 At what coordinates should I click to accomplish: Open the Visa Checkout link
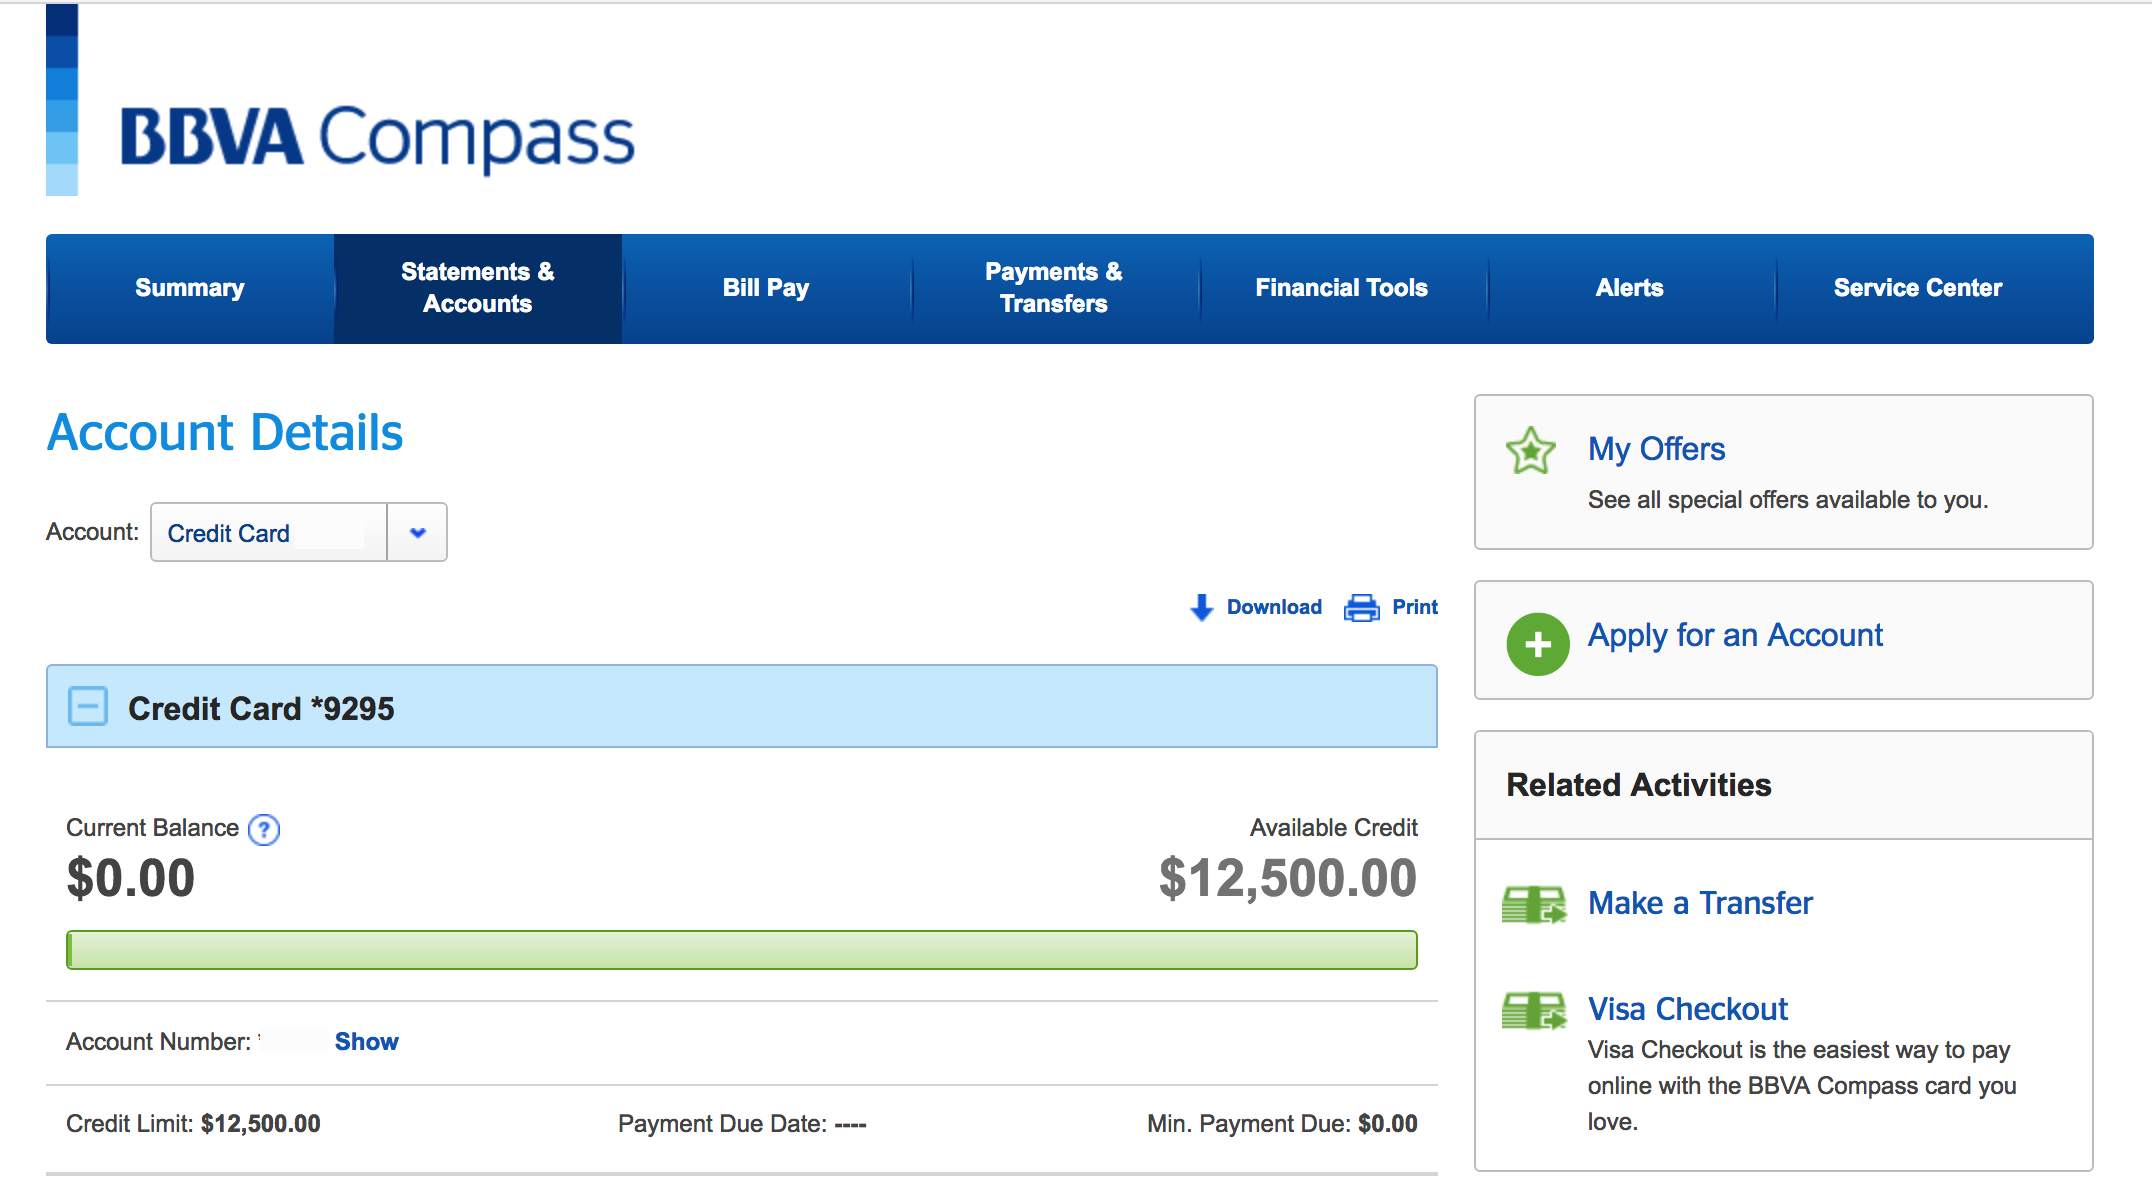click(1688, 1009)
